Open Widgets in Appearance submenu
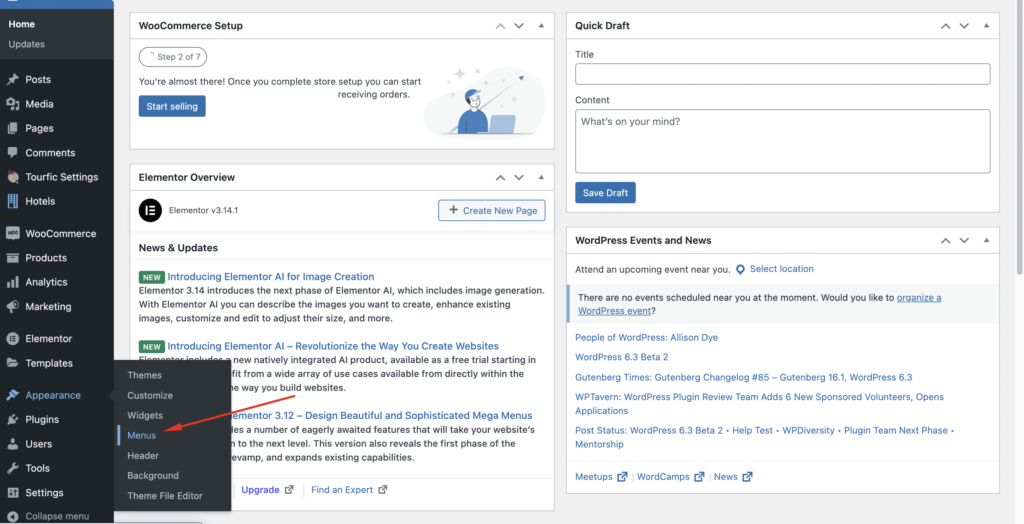Viewport: 1024px width, 524px height. 145,416
